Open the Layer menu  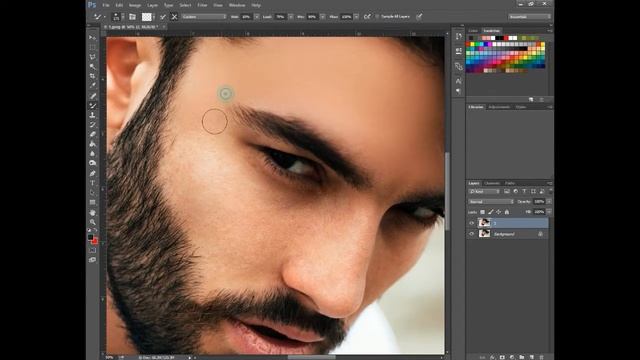pos(153,5)
